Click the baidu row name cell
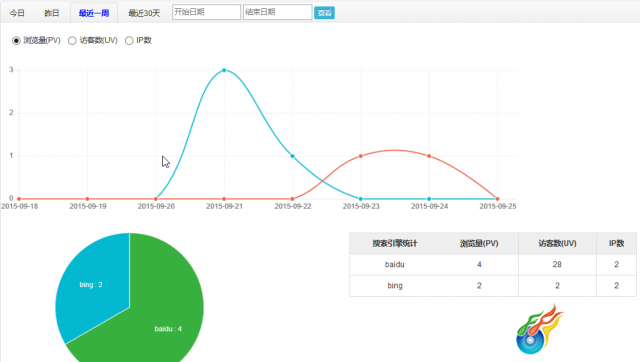The height and width of the screenshot is (362, 640). [x=395, y=264]
